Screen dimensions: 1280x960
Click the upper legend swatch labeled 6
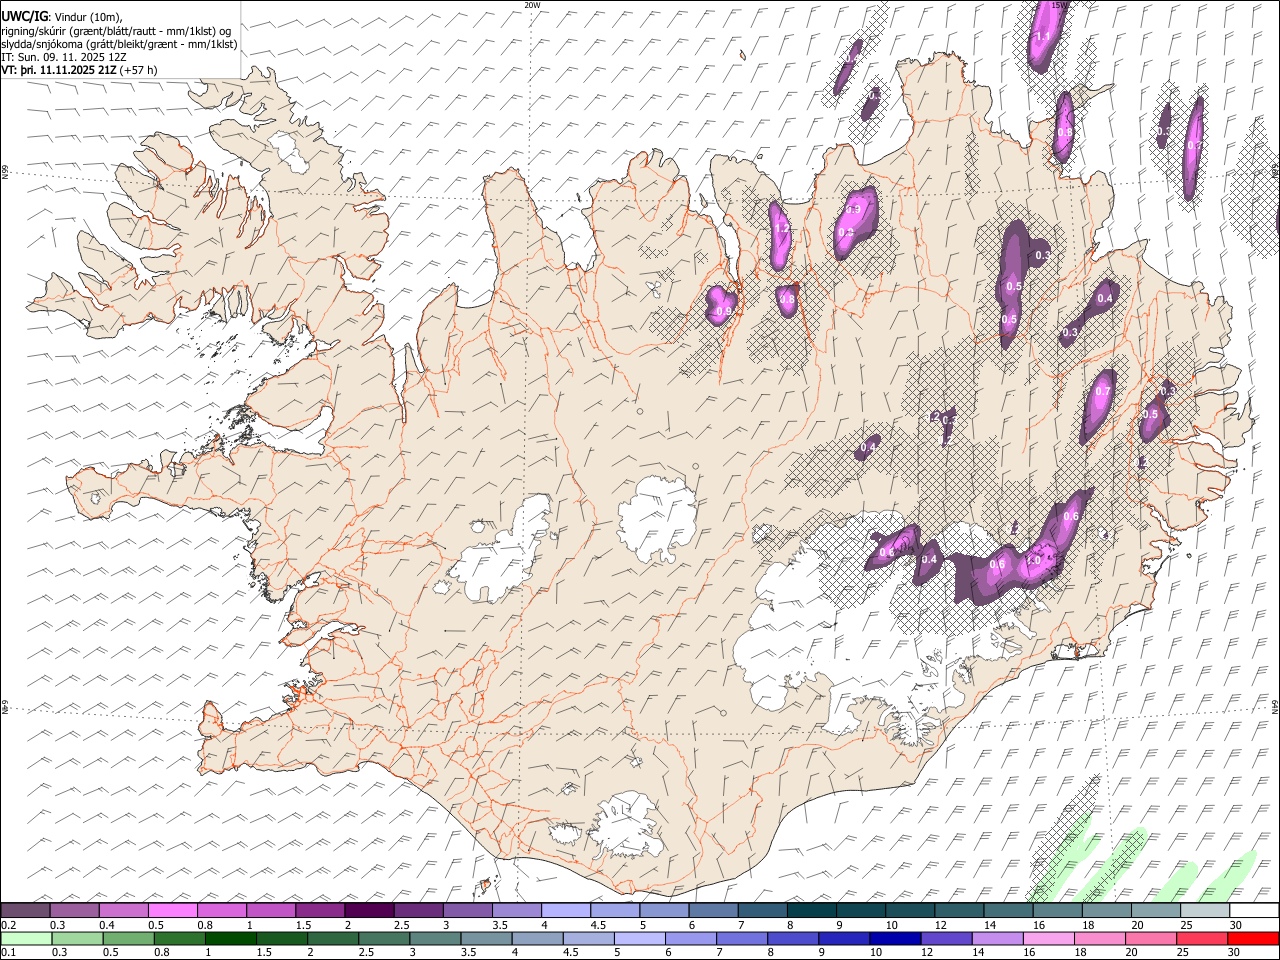pyautogui.click(x=713, y=911)
